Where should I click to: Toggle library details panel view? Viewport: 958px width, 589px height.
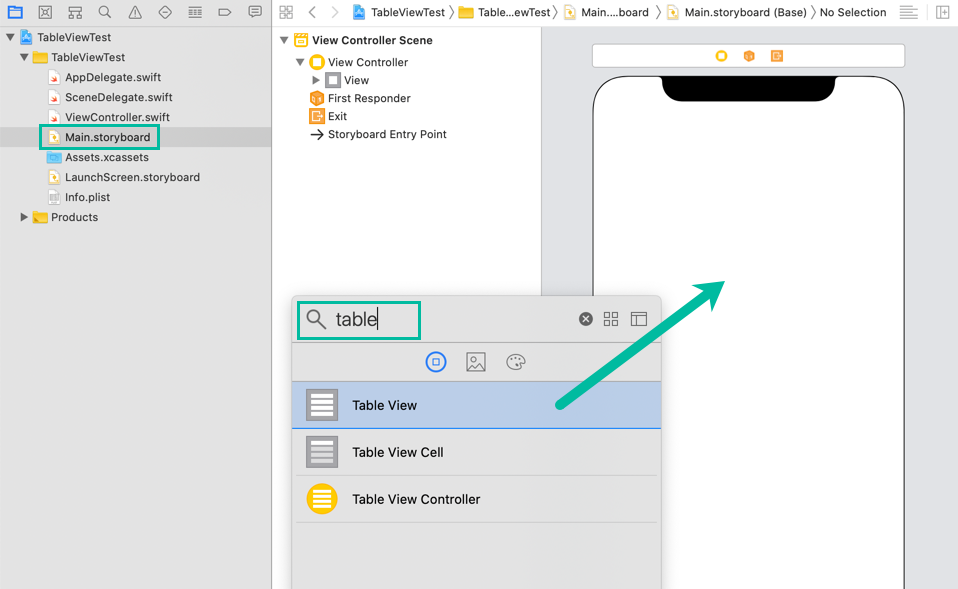[639, 319]
